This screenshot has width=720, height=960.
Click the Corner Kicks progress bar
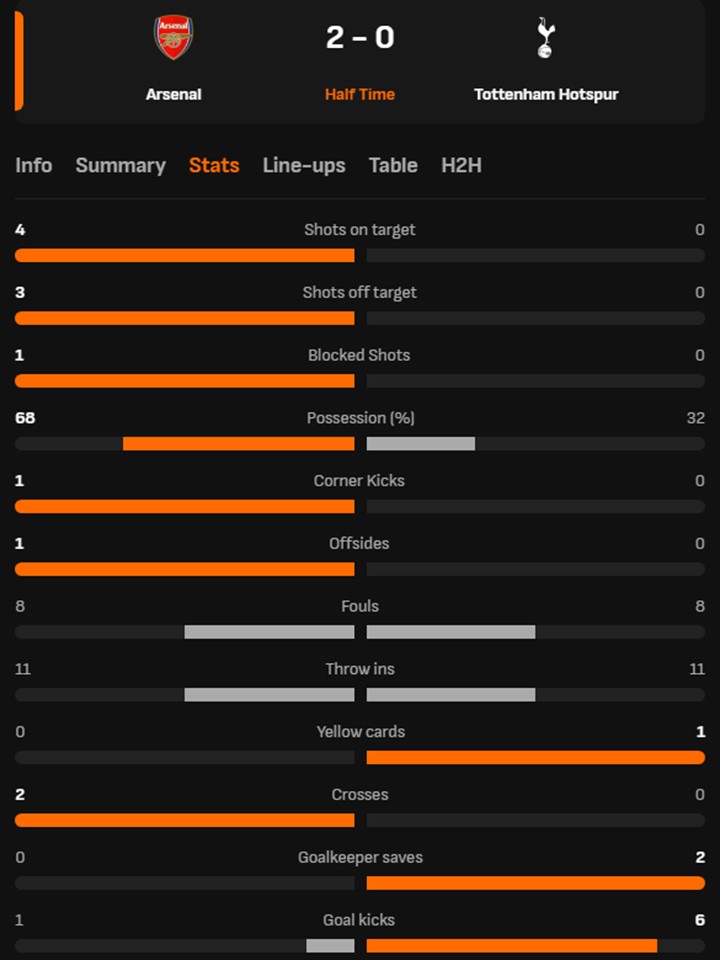pyautogui.click(x=359, y=506)
